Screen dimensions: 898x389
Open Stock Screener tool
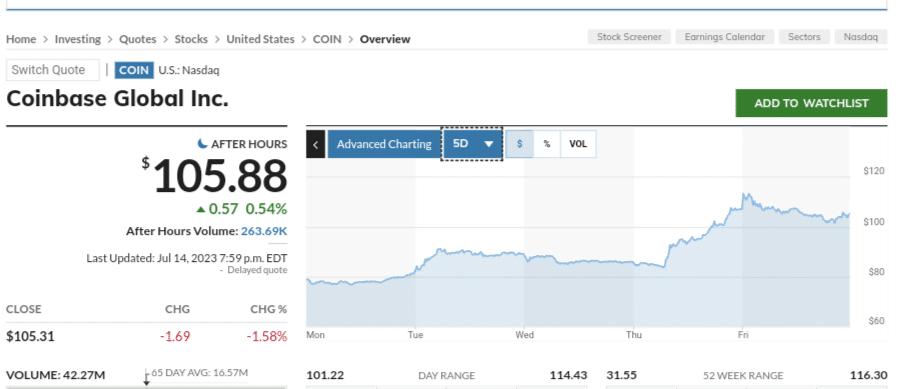(x=629, y=37)
